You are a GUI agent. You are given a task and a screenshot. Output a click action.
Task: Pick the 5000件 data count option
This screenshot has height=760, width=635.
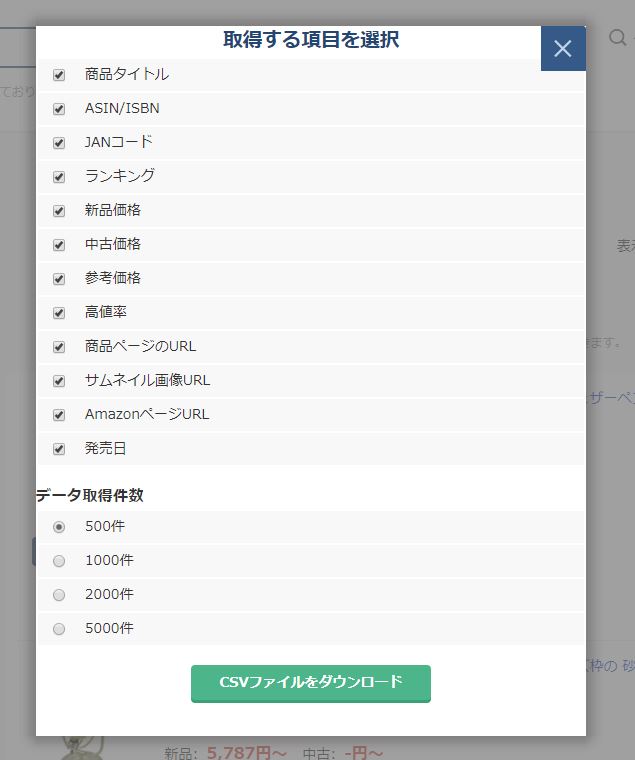point(59,629)
